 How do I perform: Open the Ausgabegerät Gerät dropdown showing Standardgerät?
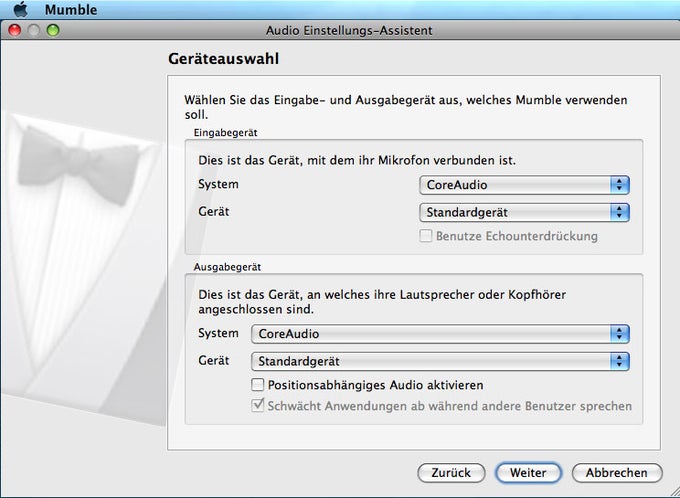coord(440,361)
